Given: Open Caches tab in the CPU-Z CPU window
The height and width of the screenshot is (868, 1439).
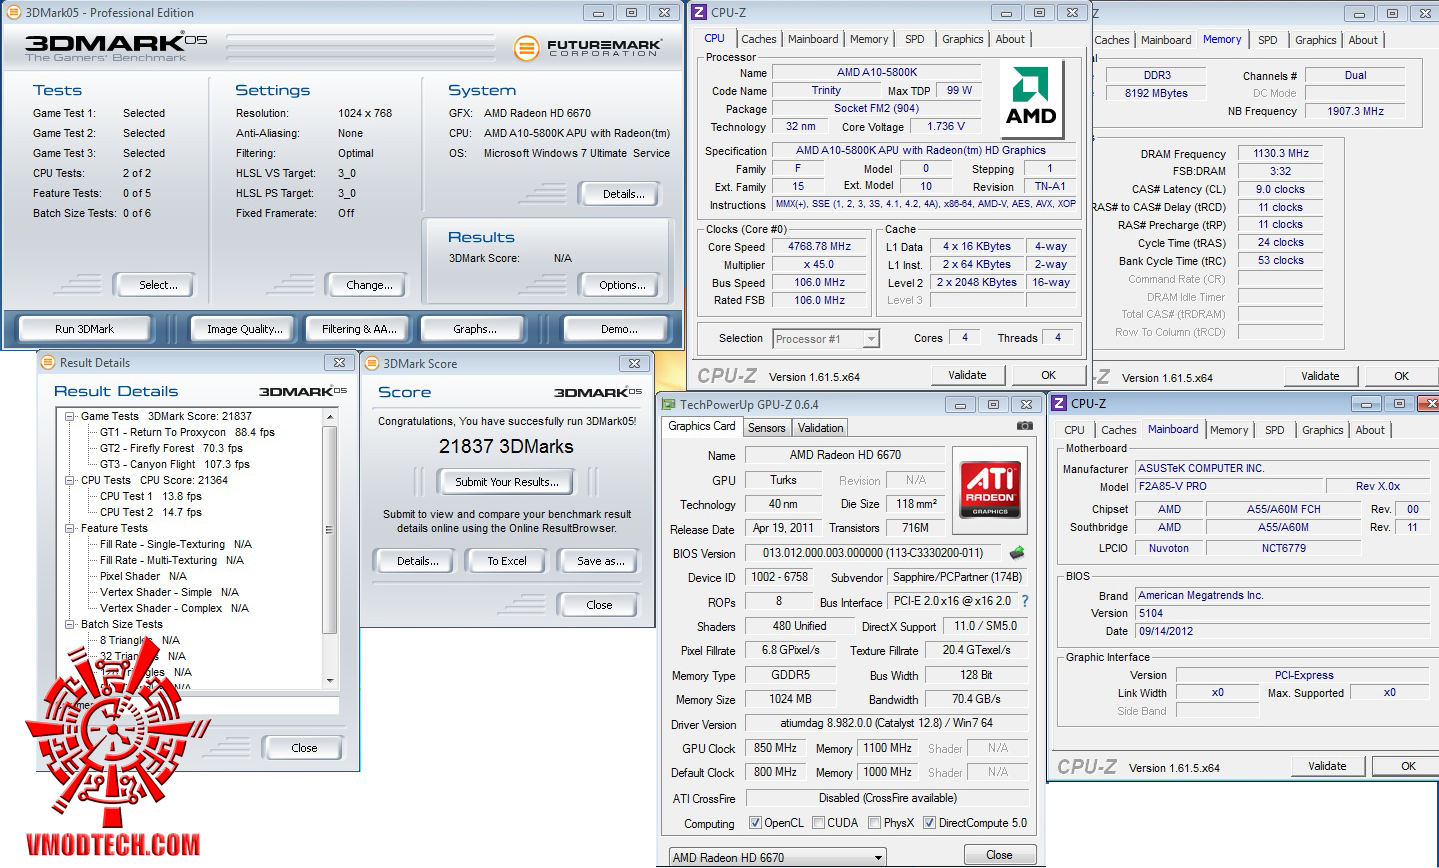Looking at the screenshot, I should tap(759, 39).
